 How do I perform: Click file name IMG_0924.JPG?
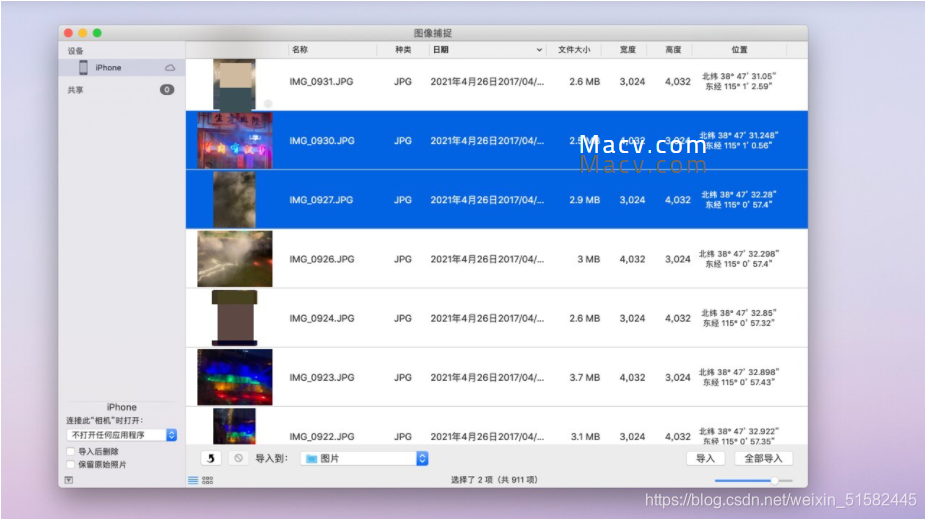pos(322,318)
